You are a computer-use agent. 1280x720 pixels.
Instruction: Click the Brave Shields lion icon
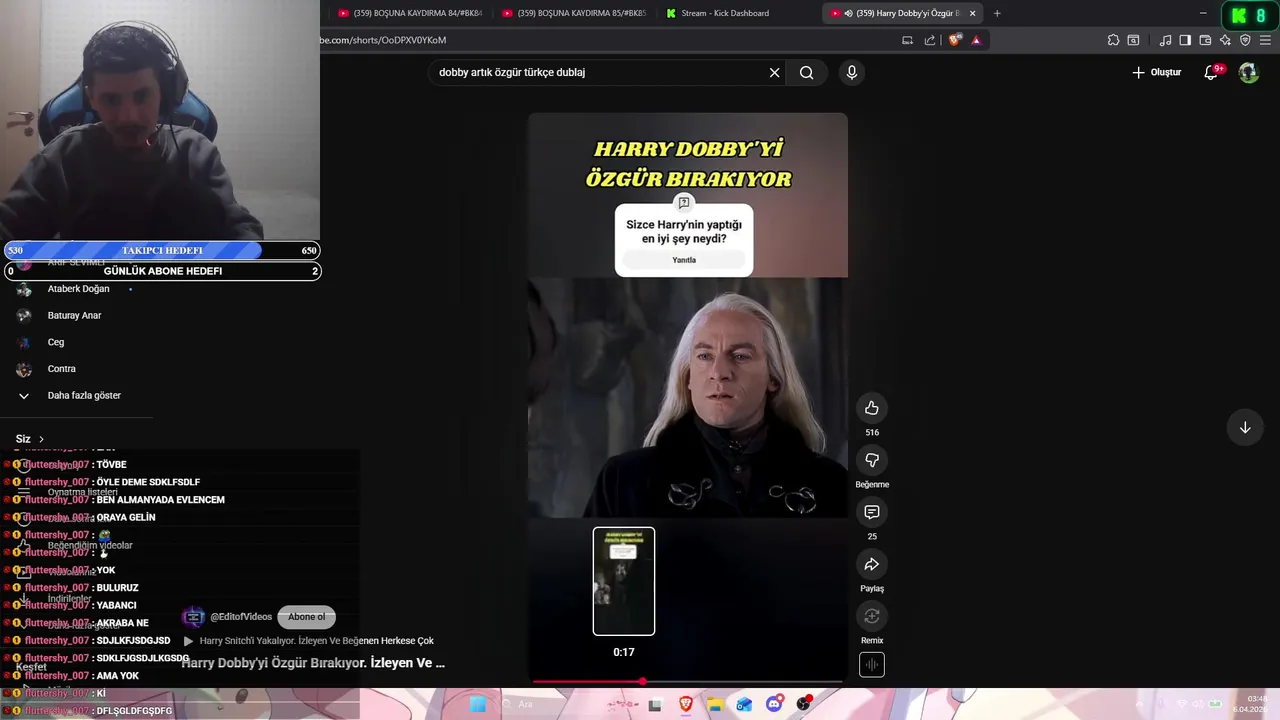(955, 40)
